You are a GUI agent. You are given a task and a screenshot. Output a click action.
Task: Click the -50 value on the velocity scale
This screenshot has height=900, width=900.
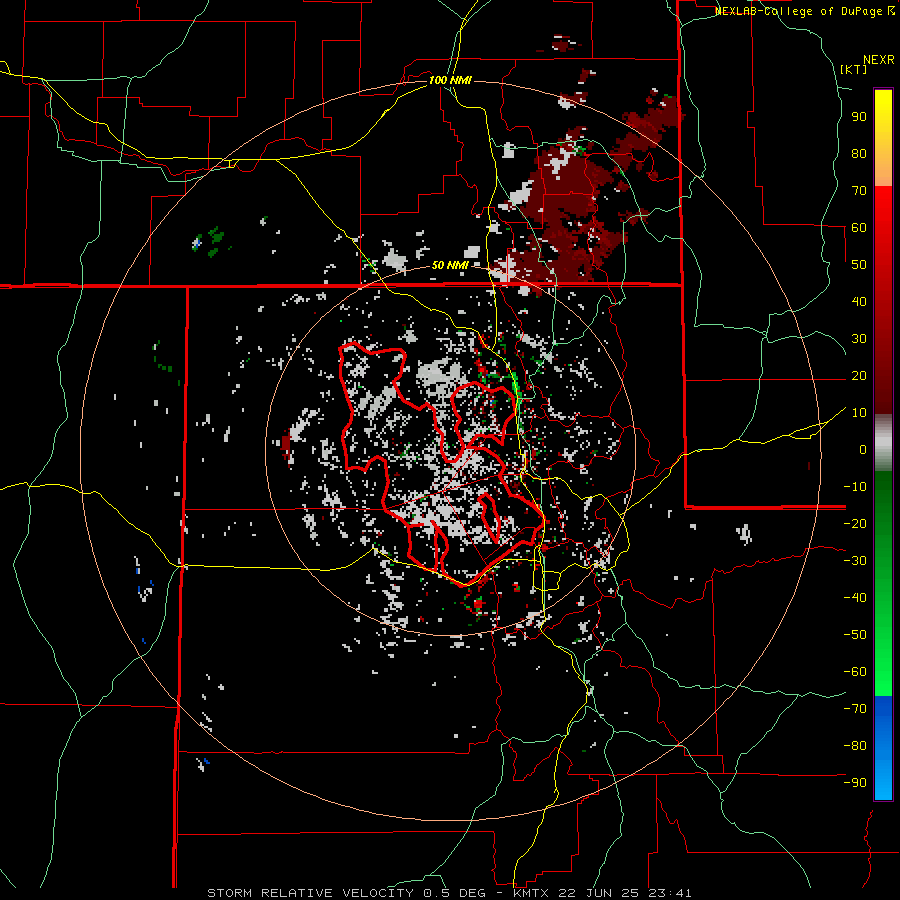coord(855,635)
